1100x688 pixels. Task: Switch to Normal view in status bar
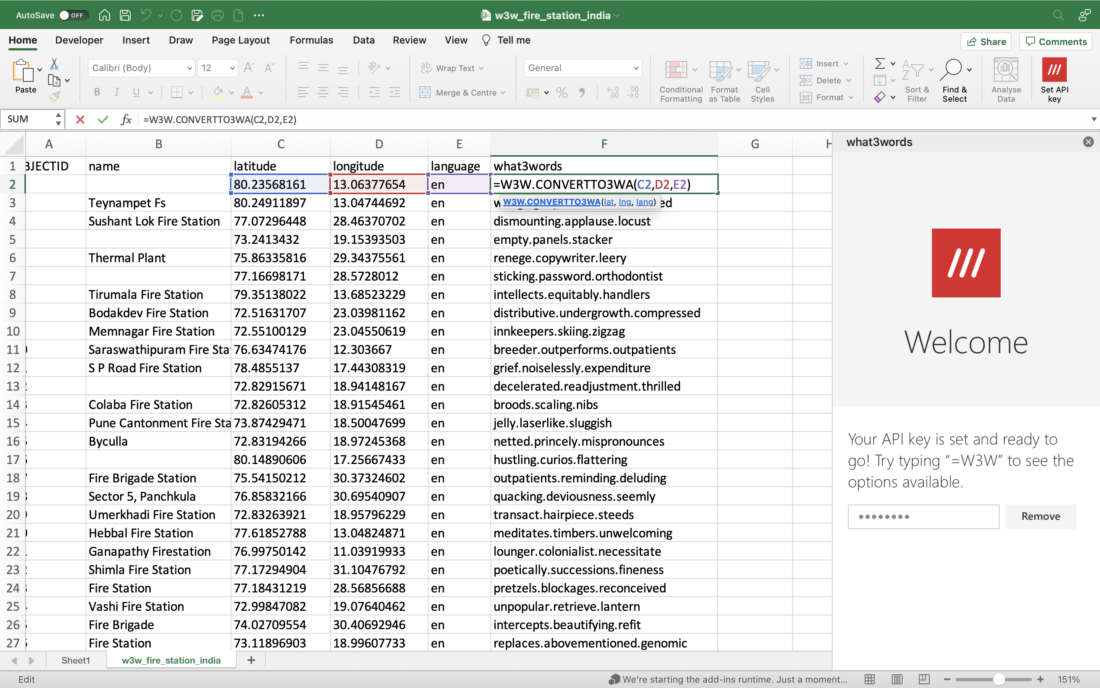[870, 679]
